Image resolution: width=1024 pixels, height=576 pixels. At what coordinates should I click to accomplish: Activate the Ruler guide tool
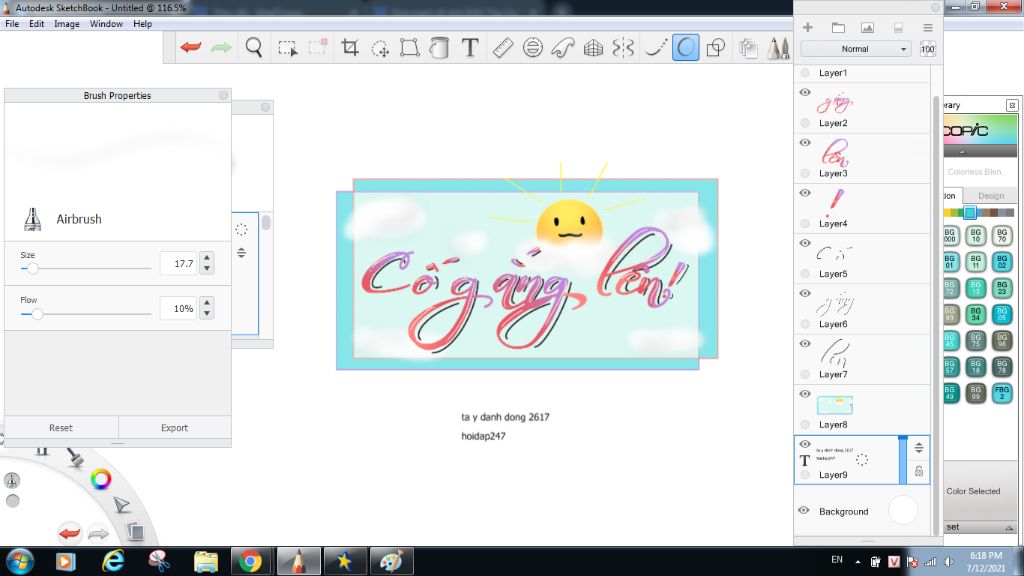pos(502,48)
